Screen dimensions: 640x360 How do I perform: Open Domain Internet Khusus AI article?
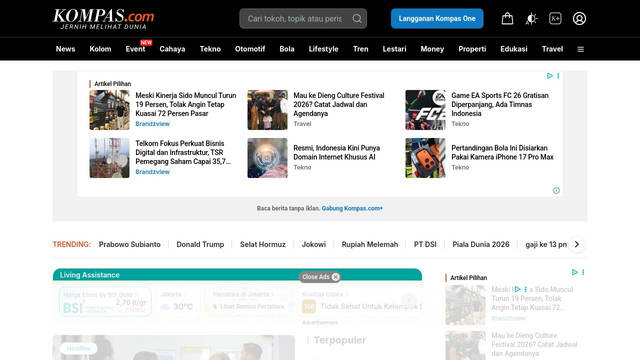[x=337, y=152]
